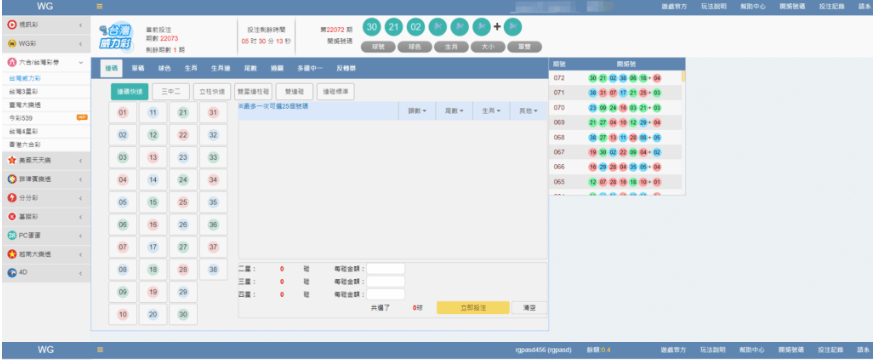Select number ball 09
The width and height of the screenshot is (876, 360).
pyautogui.click(x=123, y=292)
